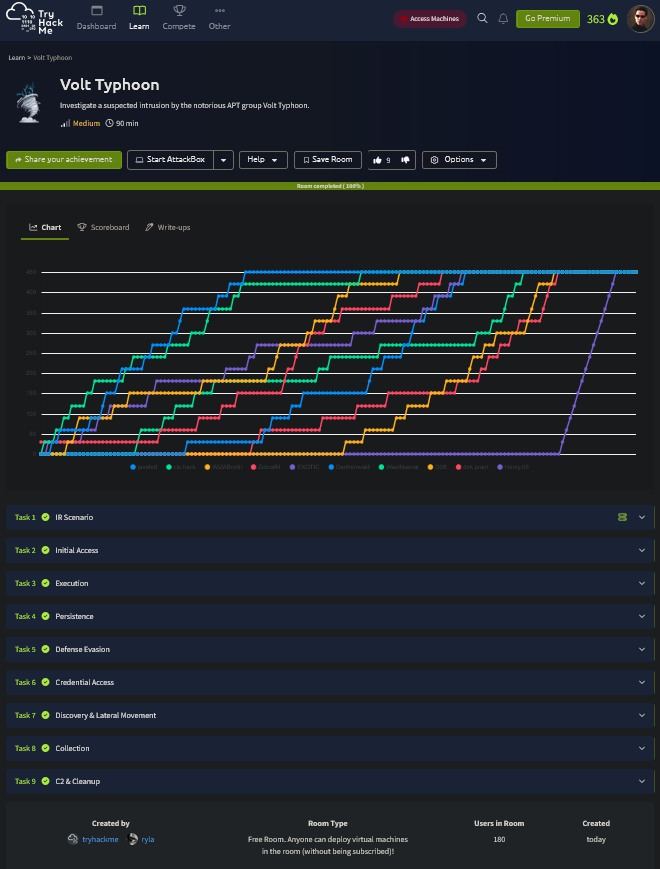Switch to the Scoreboard tab
The height and width of the screenshot is (869, 660).
coord(104,227)
